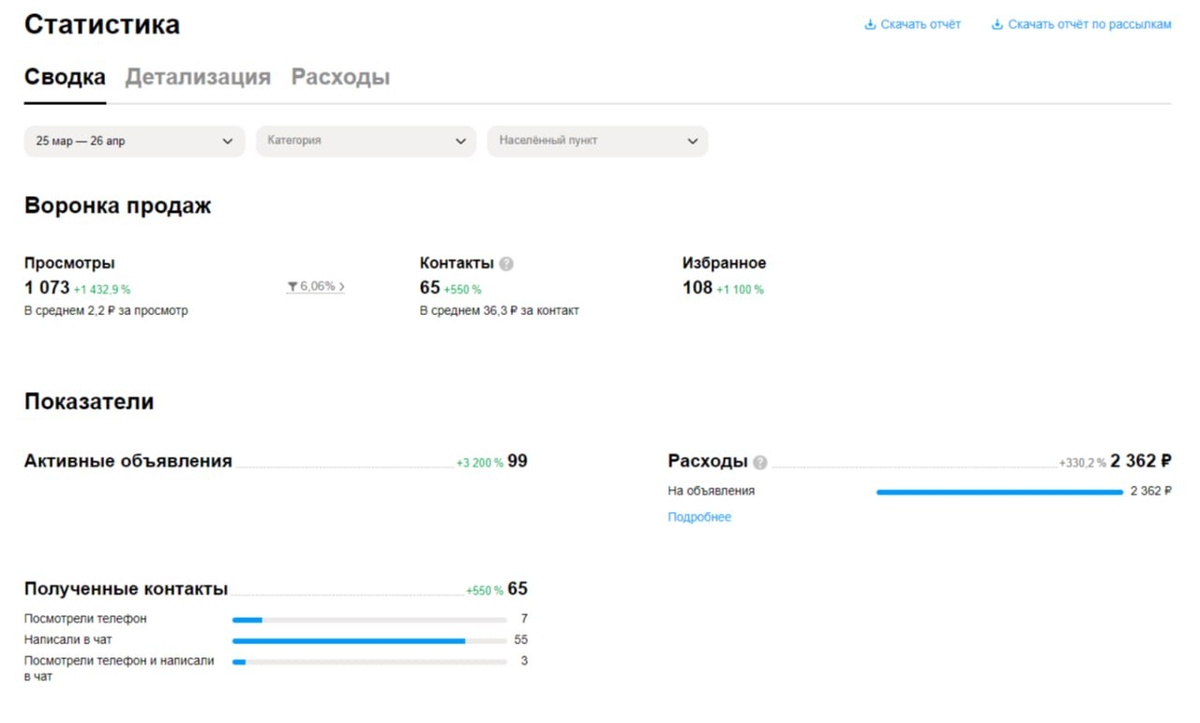Click Скачать отчёт по рассылкам link
This screenshot has height=723, width=1200.
[1089, 25]
